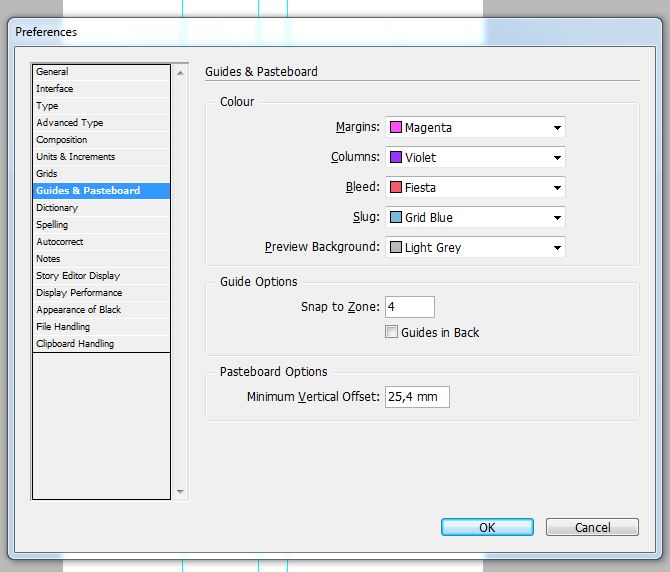
Task: Click the Magenta colour swatch
Action: pyautogui.click(x=396, y=127)
